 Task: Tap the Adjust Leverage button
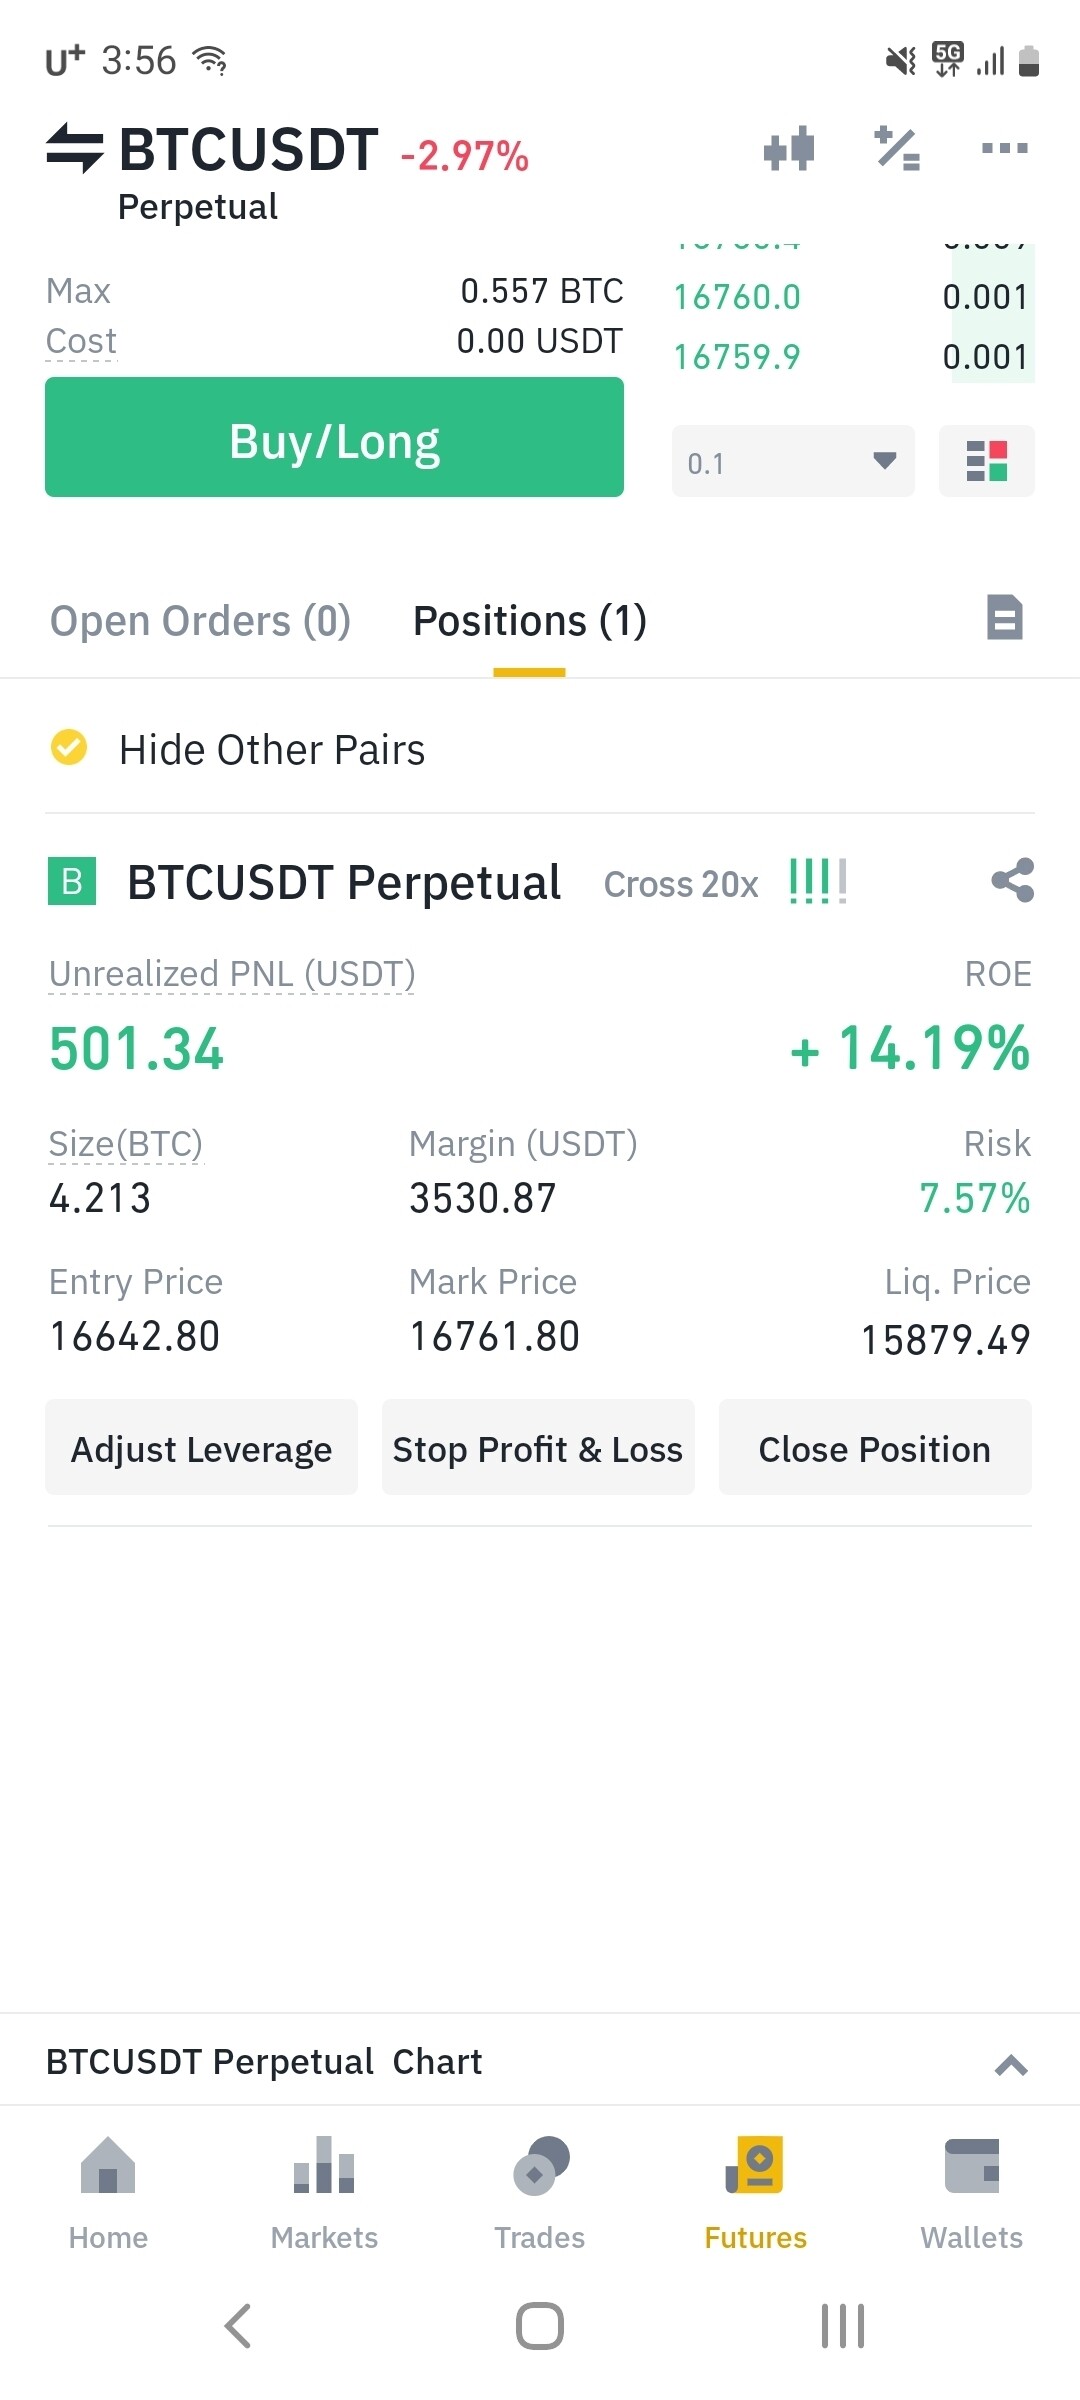point(201,1448)
